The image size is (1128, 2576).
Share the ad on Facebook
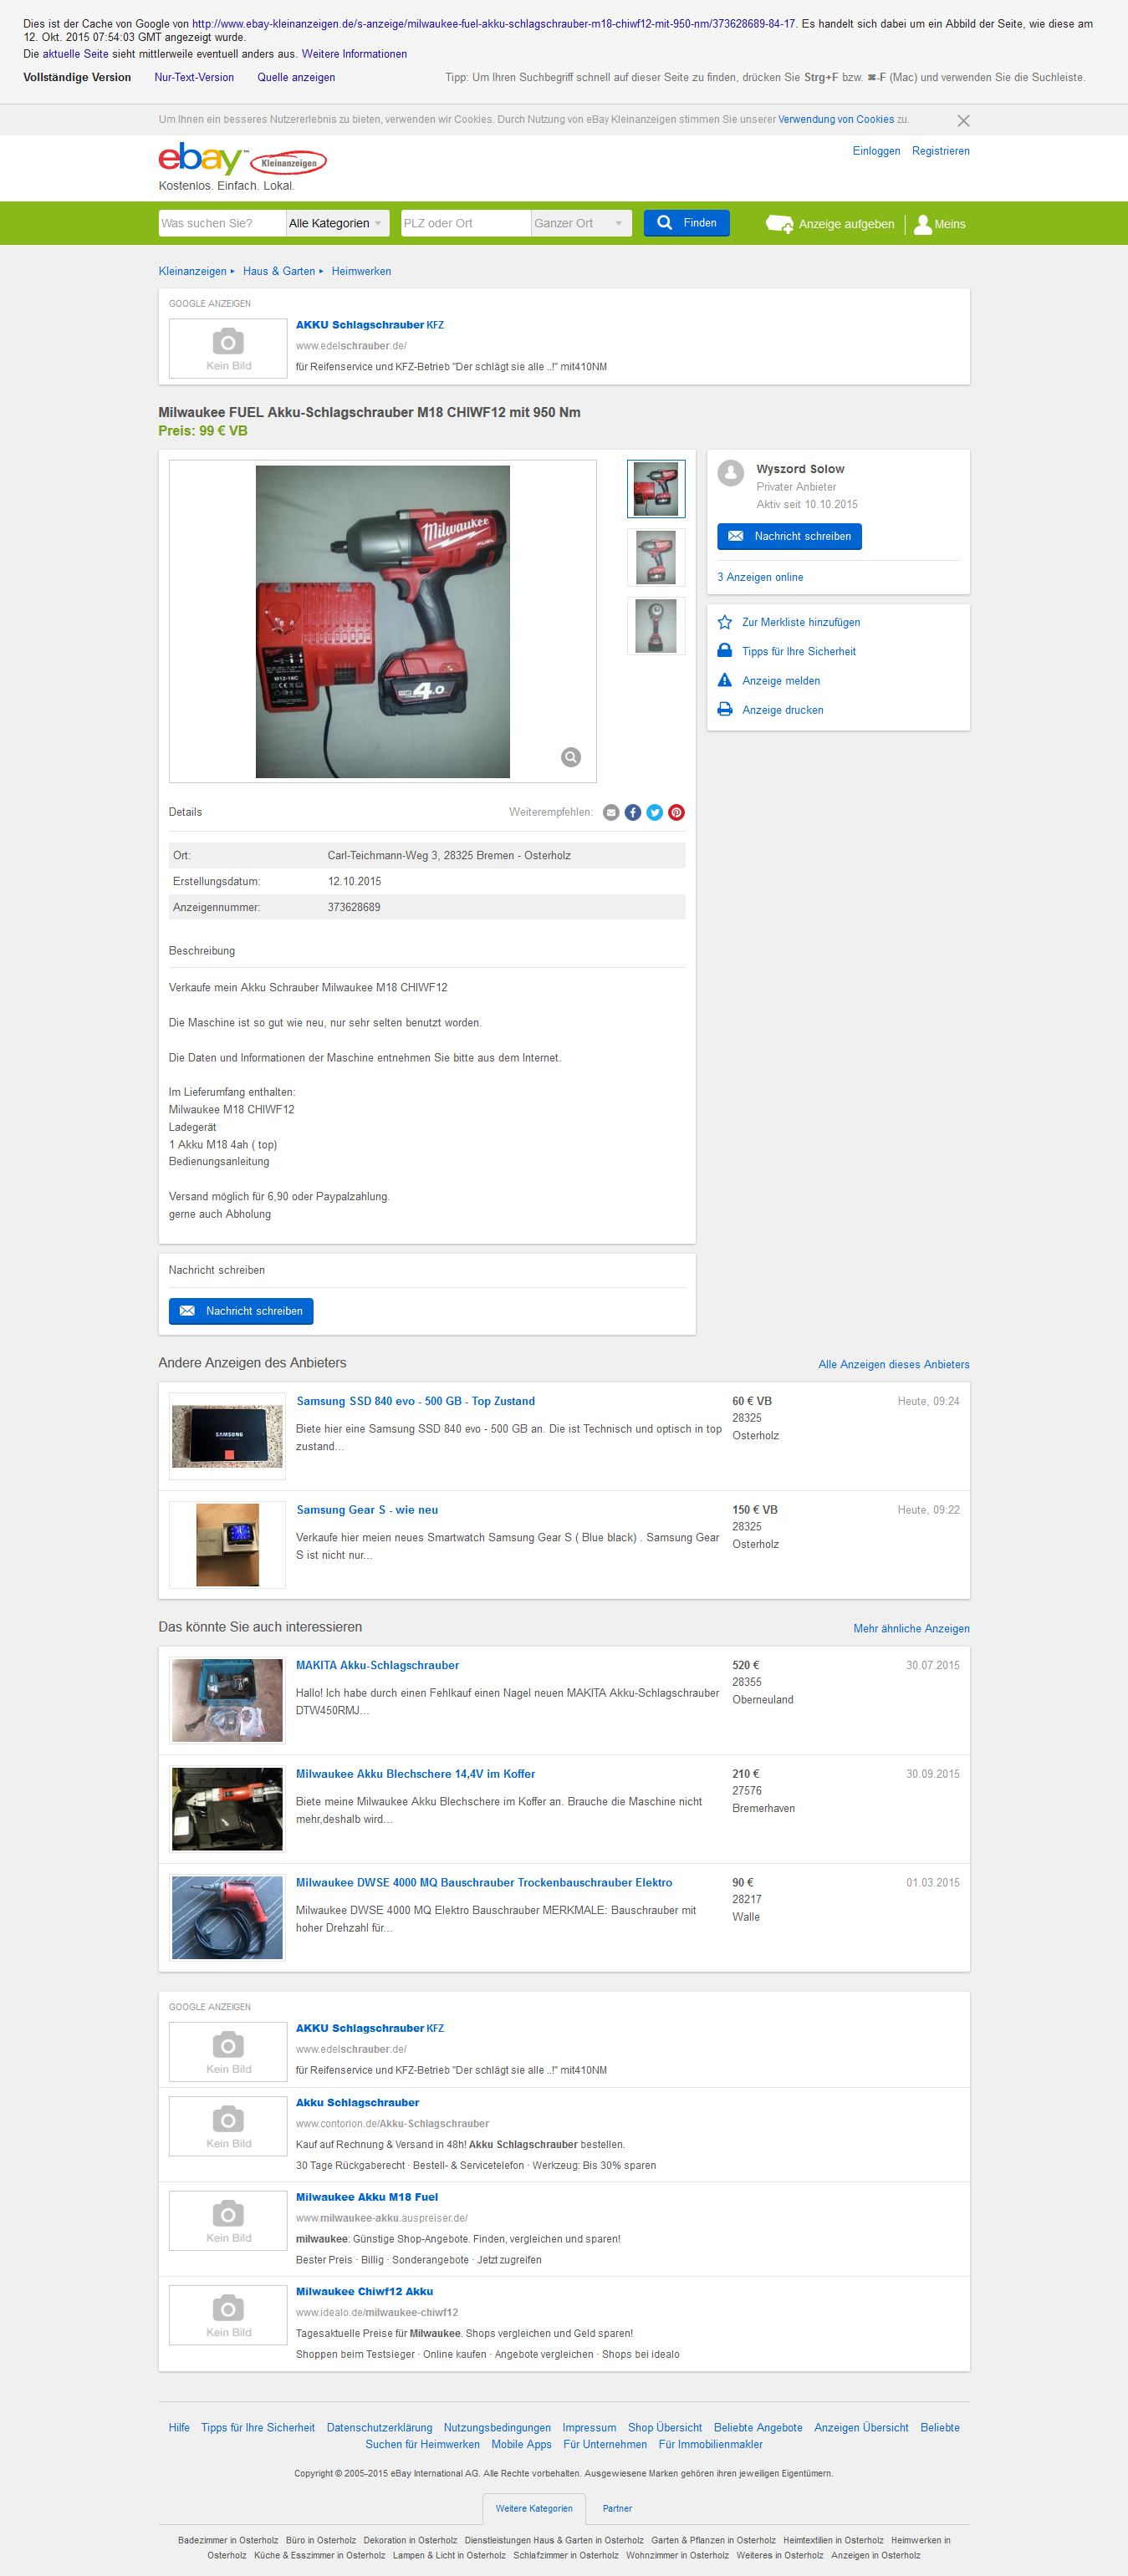(633, 812)
